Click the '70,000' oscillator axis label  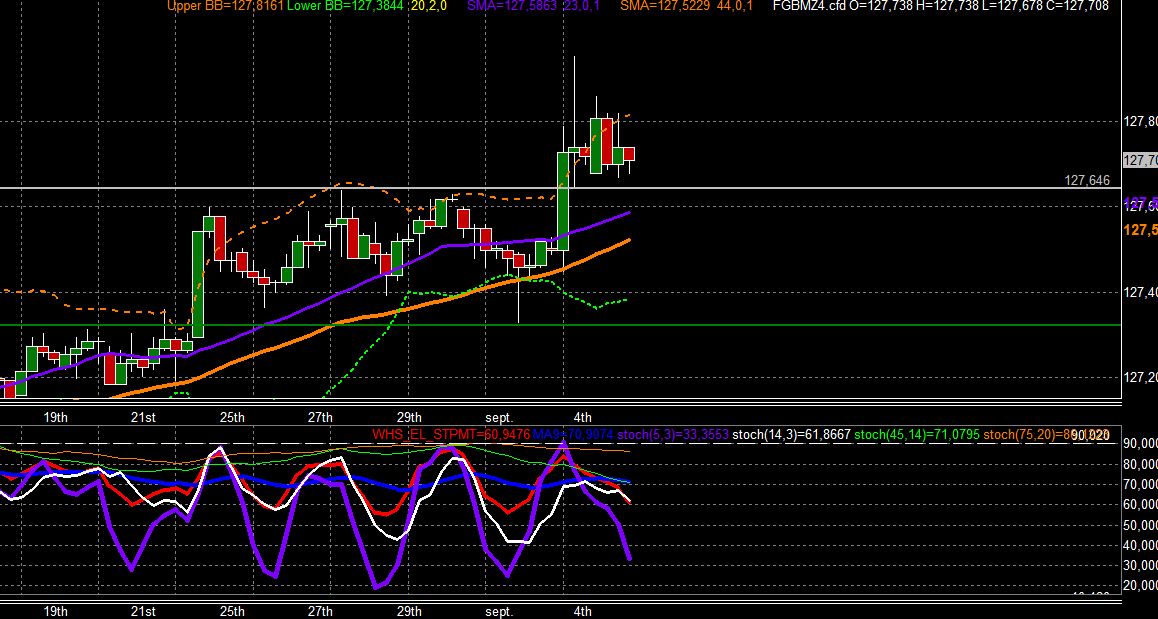1140,485
